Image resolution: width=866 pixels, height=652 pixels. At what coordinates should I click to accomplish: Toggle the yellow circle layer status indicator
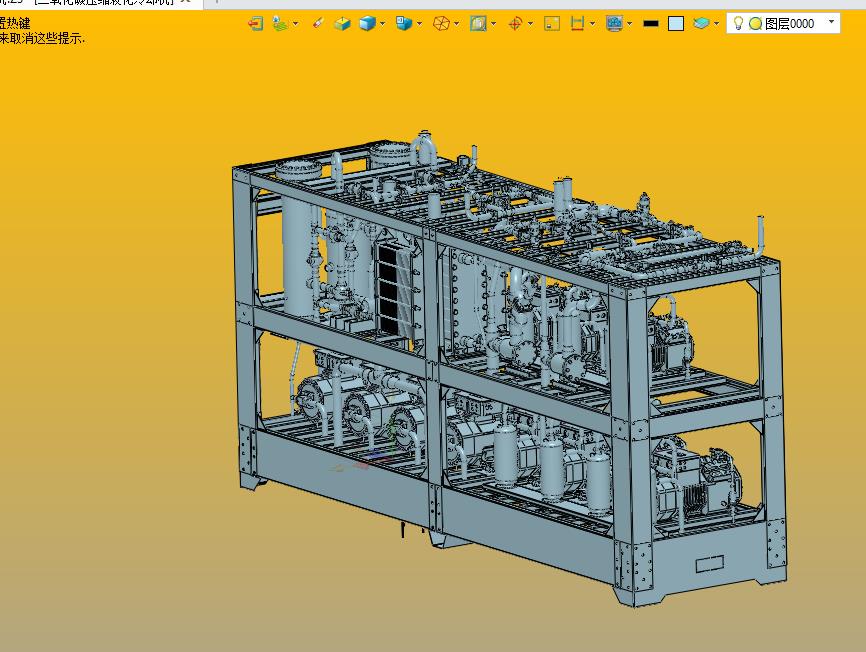coord(755,23)
